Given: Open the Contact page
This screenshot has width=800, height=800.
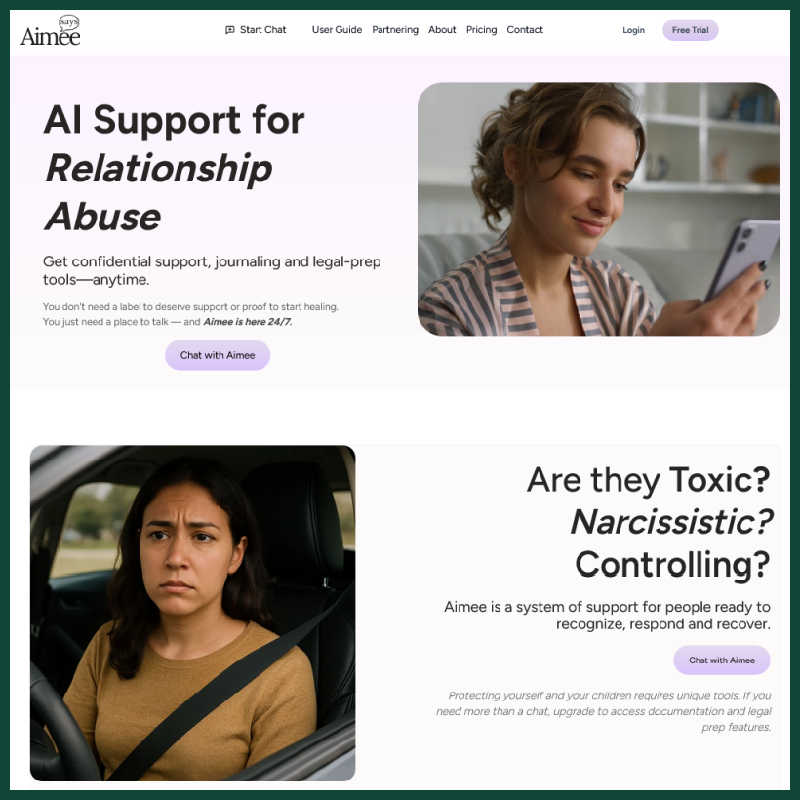Looking at the screenshot, I should [524, 30].
